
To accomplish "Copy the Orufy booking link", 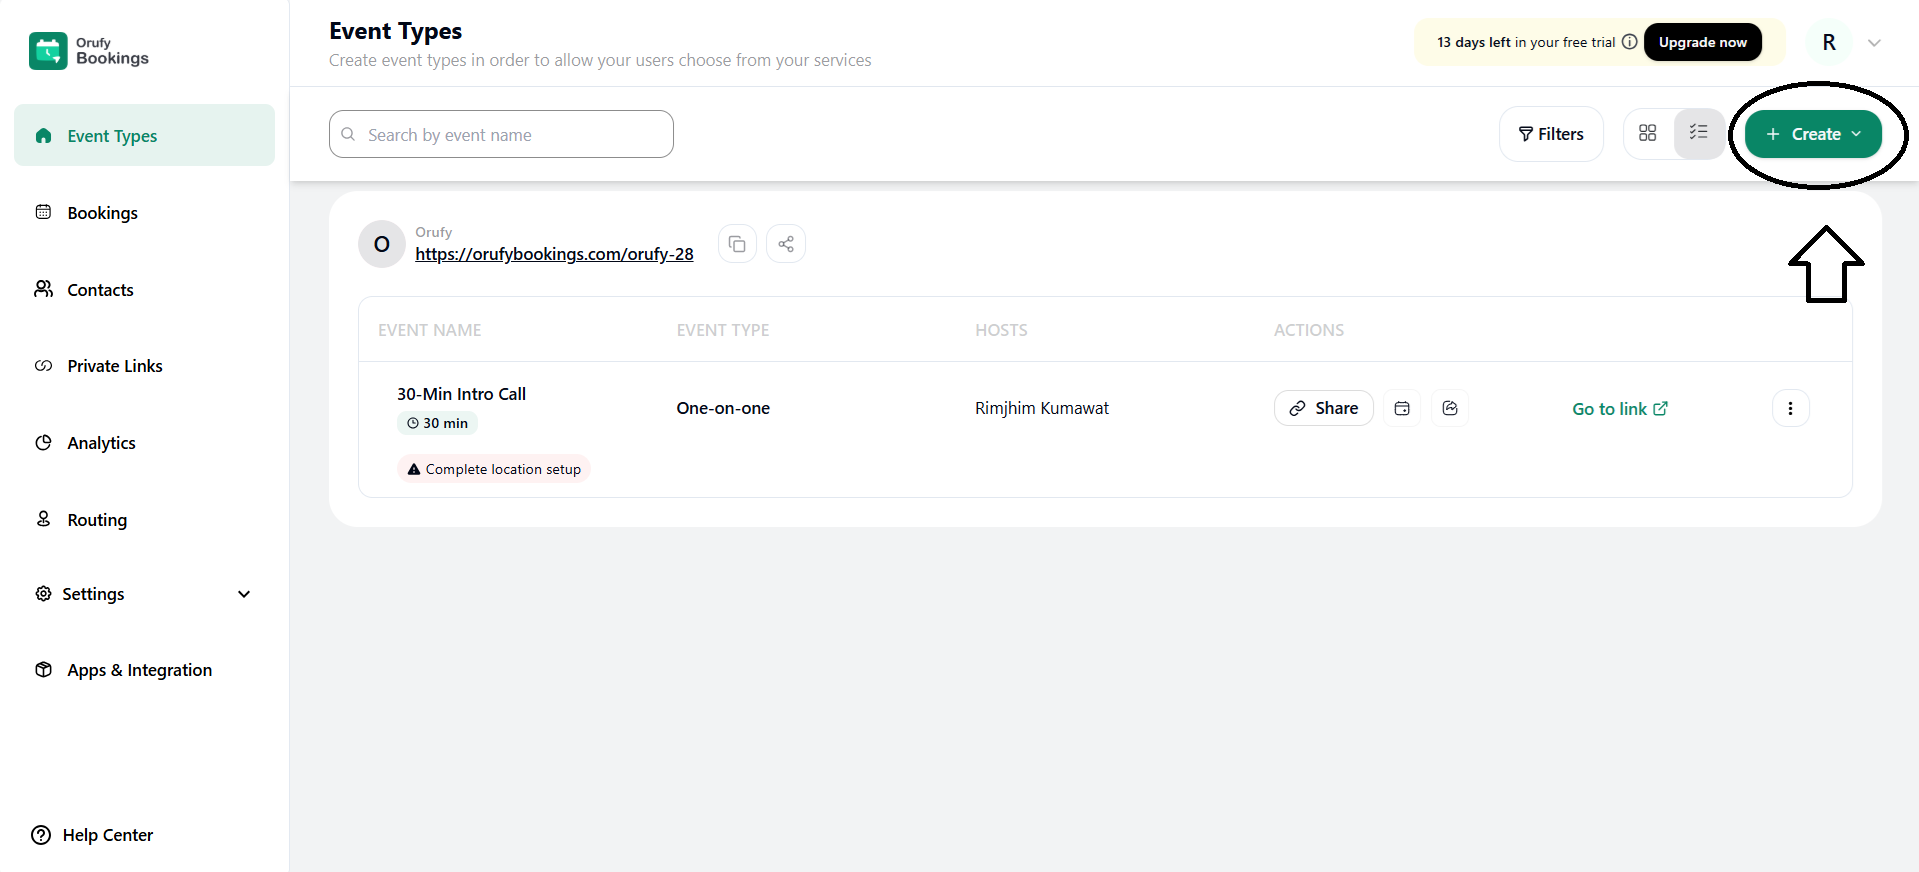I will [737, 244].
